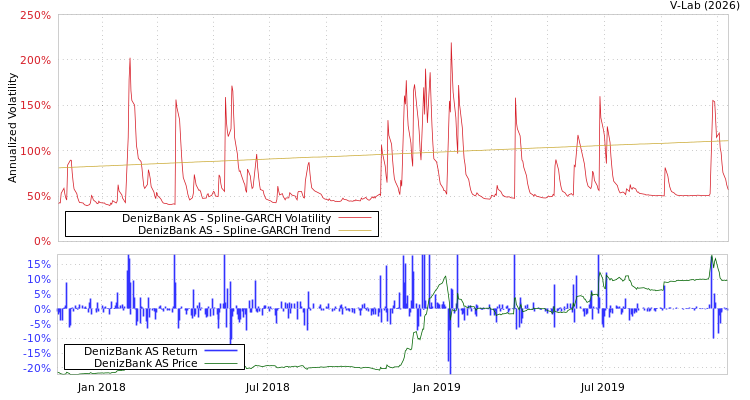
Task: Click the red Volatility legend line sample
Action: 354,218
